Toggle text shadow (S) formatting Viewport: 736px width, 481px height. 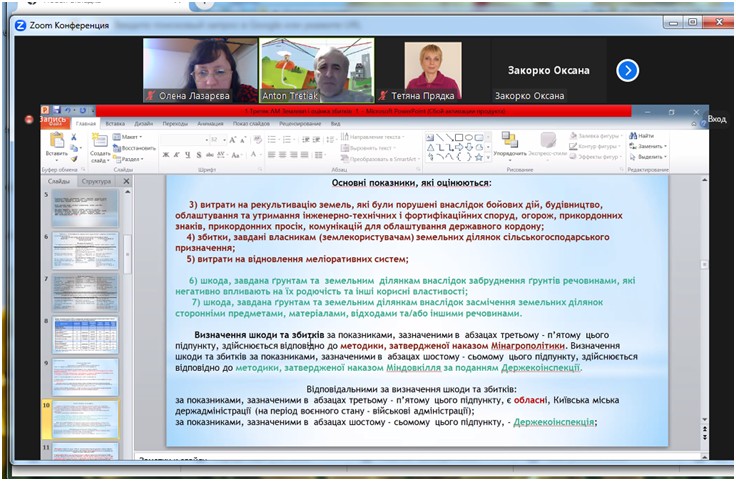coord(199,155)
